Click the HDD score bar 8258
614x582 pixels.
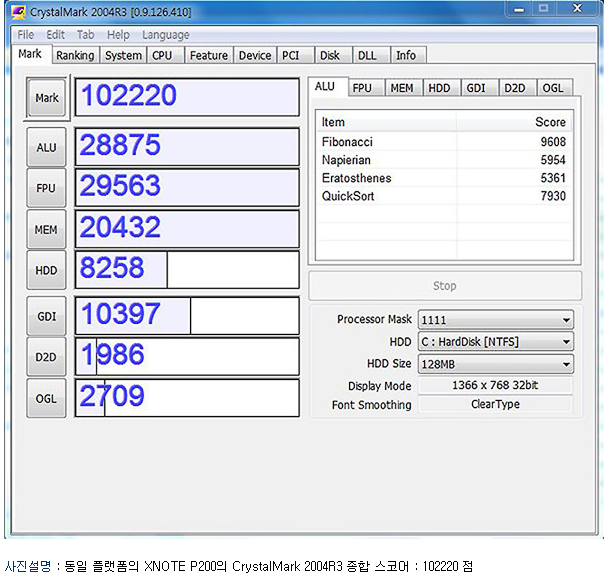pos(187,270)
